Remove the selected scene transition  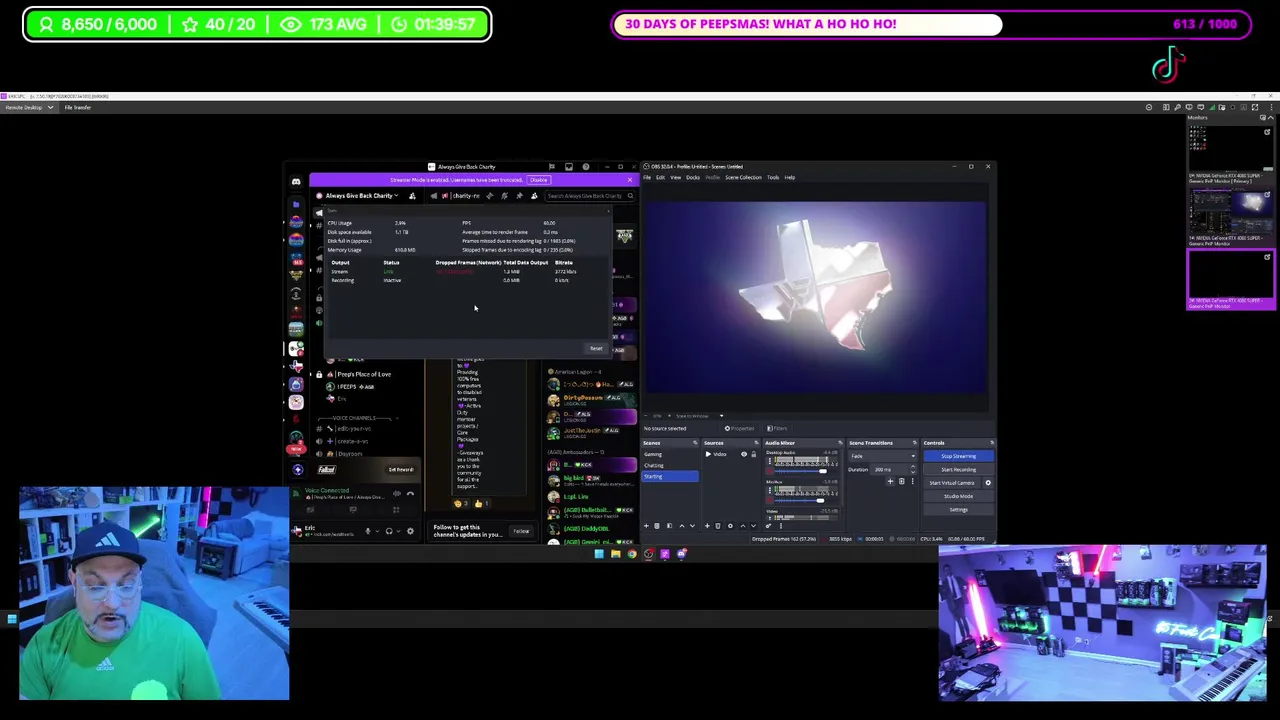point(901,481)
